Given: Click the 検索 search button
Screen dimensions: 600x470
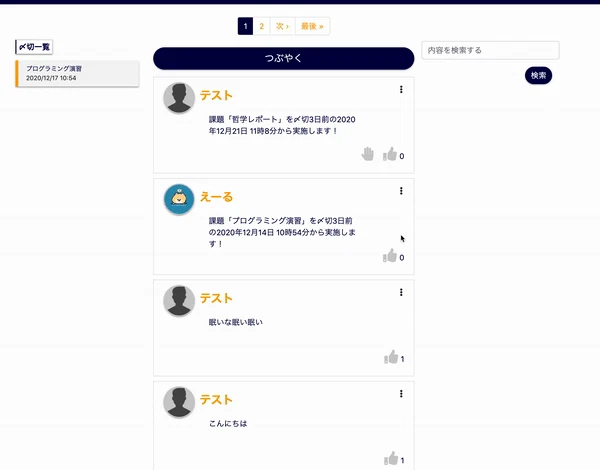Looking at the screenshot, I should pos(538,75).
